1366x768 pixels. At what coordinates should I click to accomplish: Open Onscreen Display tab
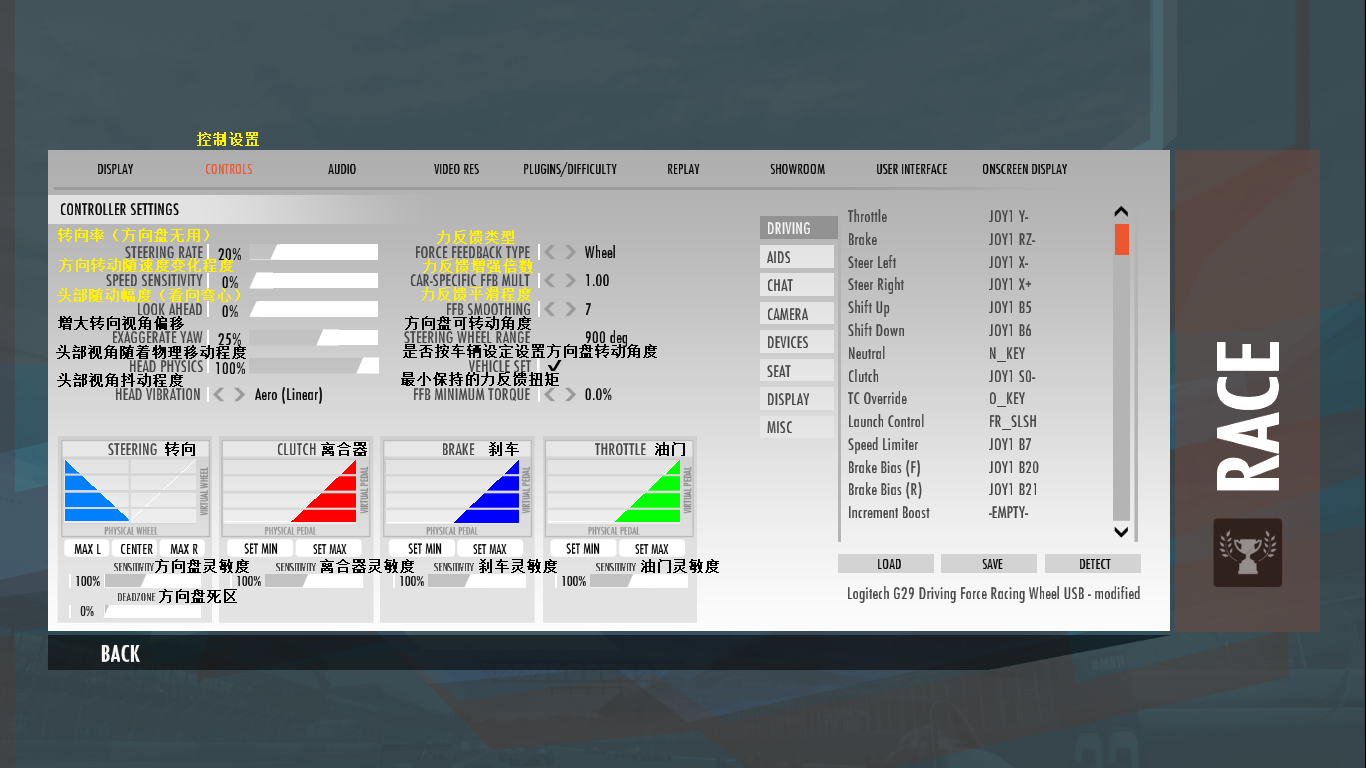1025,169
